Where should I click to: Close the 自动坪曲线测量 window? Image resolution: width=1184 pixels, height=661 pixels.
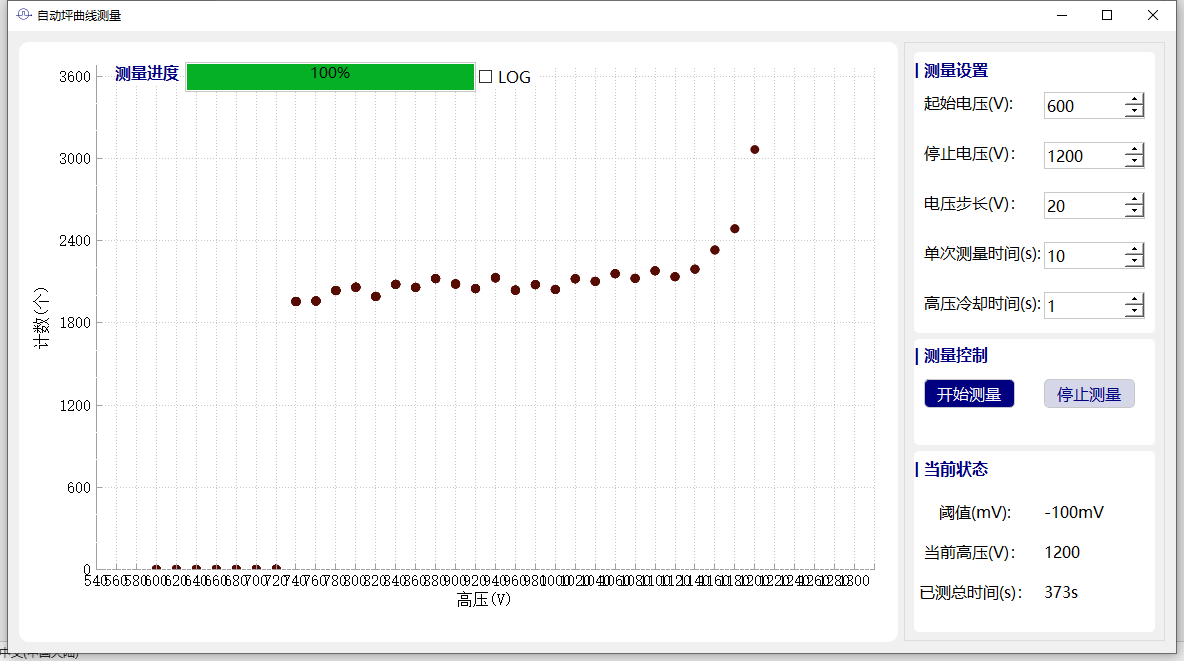click(x=1152, y=15)
